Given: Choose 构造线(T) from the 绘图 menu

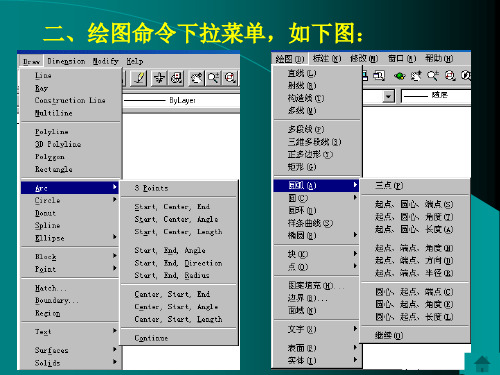Looking at the screenshot, I should click(x=317, y=98).
